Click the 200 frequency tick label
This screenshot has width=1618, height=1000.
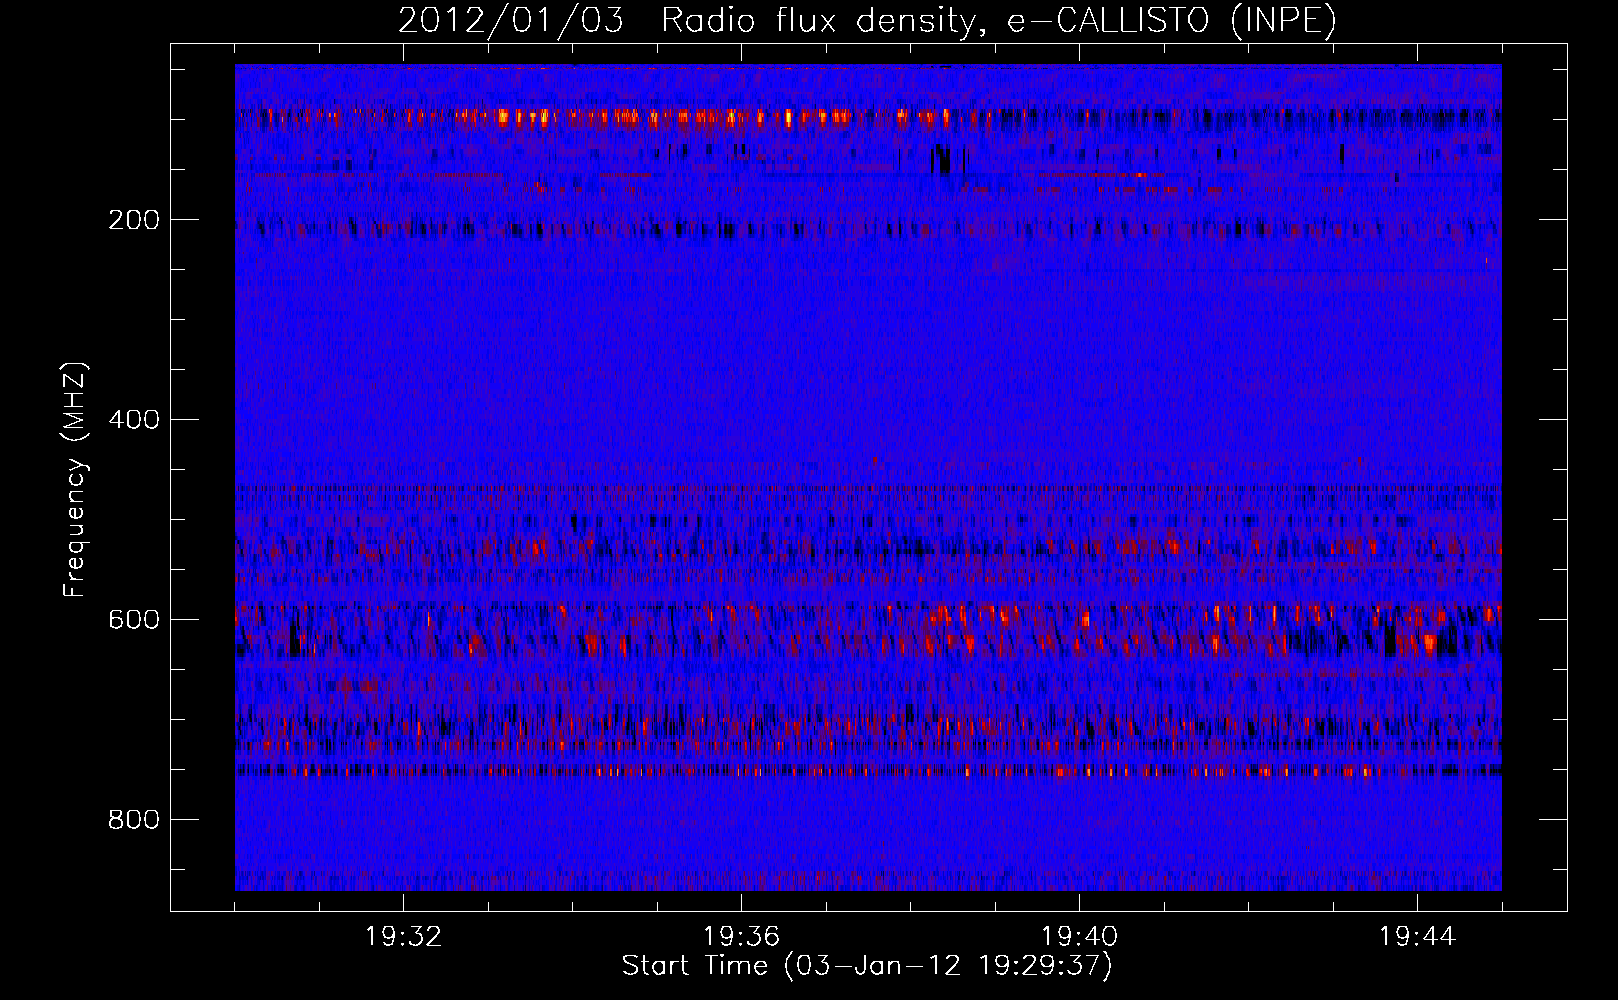[x=134, y=220]
